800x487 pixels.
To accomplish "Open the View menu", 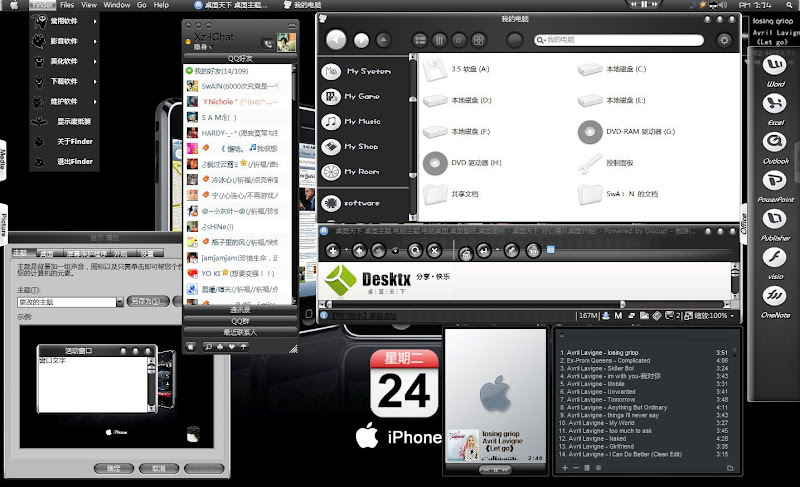I will [89, 5].
